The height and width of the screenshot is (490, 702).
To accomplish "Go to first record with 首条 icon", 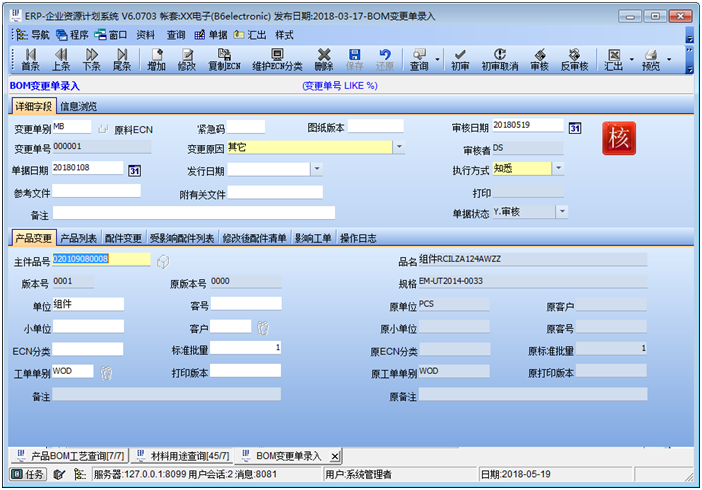I will (x=30, y=59).
